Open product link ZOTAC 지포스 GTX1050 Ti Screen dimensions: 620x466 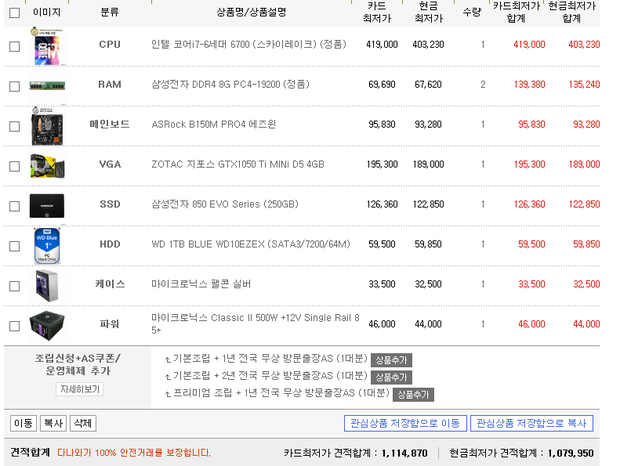(238, 164)
